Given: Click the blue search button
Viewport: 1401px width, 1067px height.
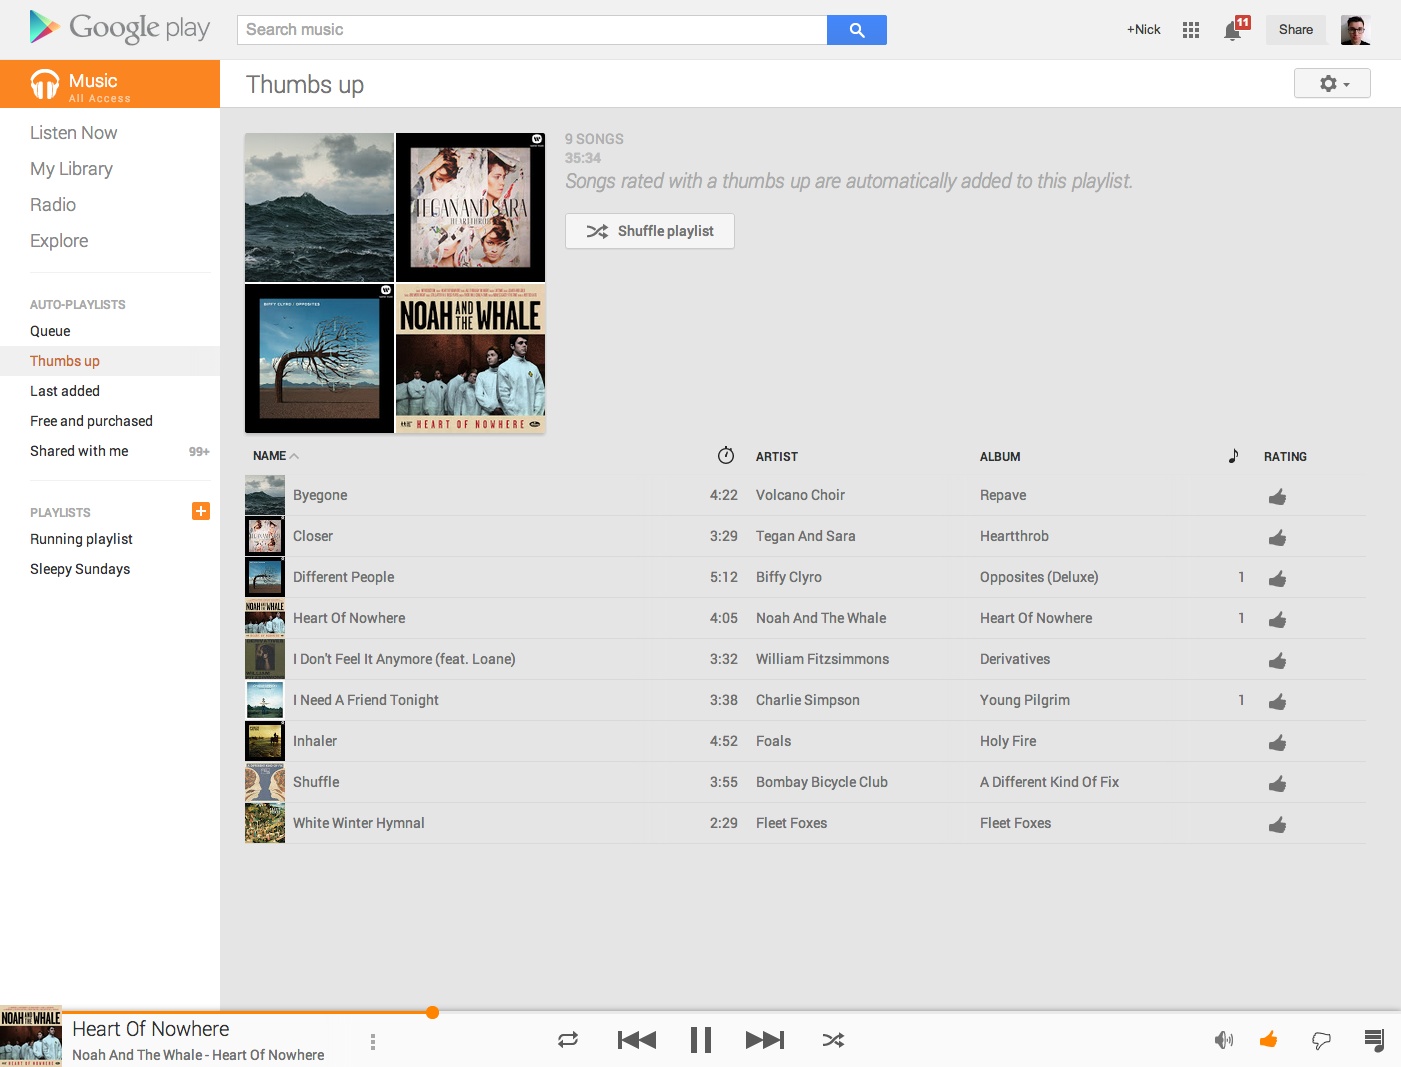Looking at the screenshot, I should 856,30.
